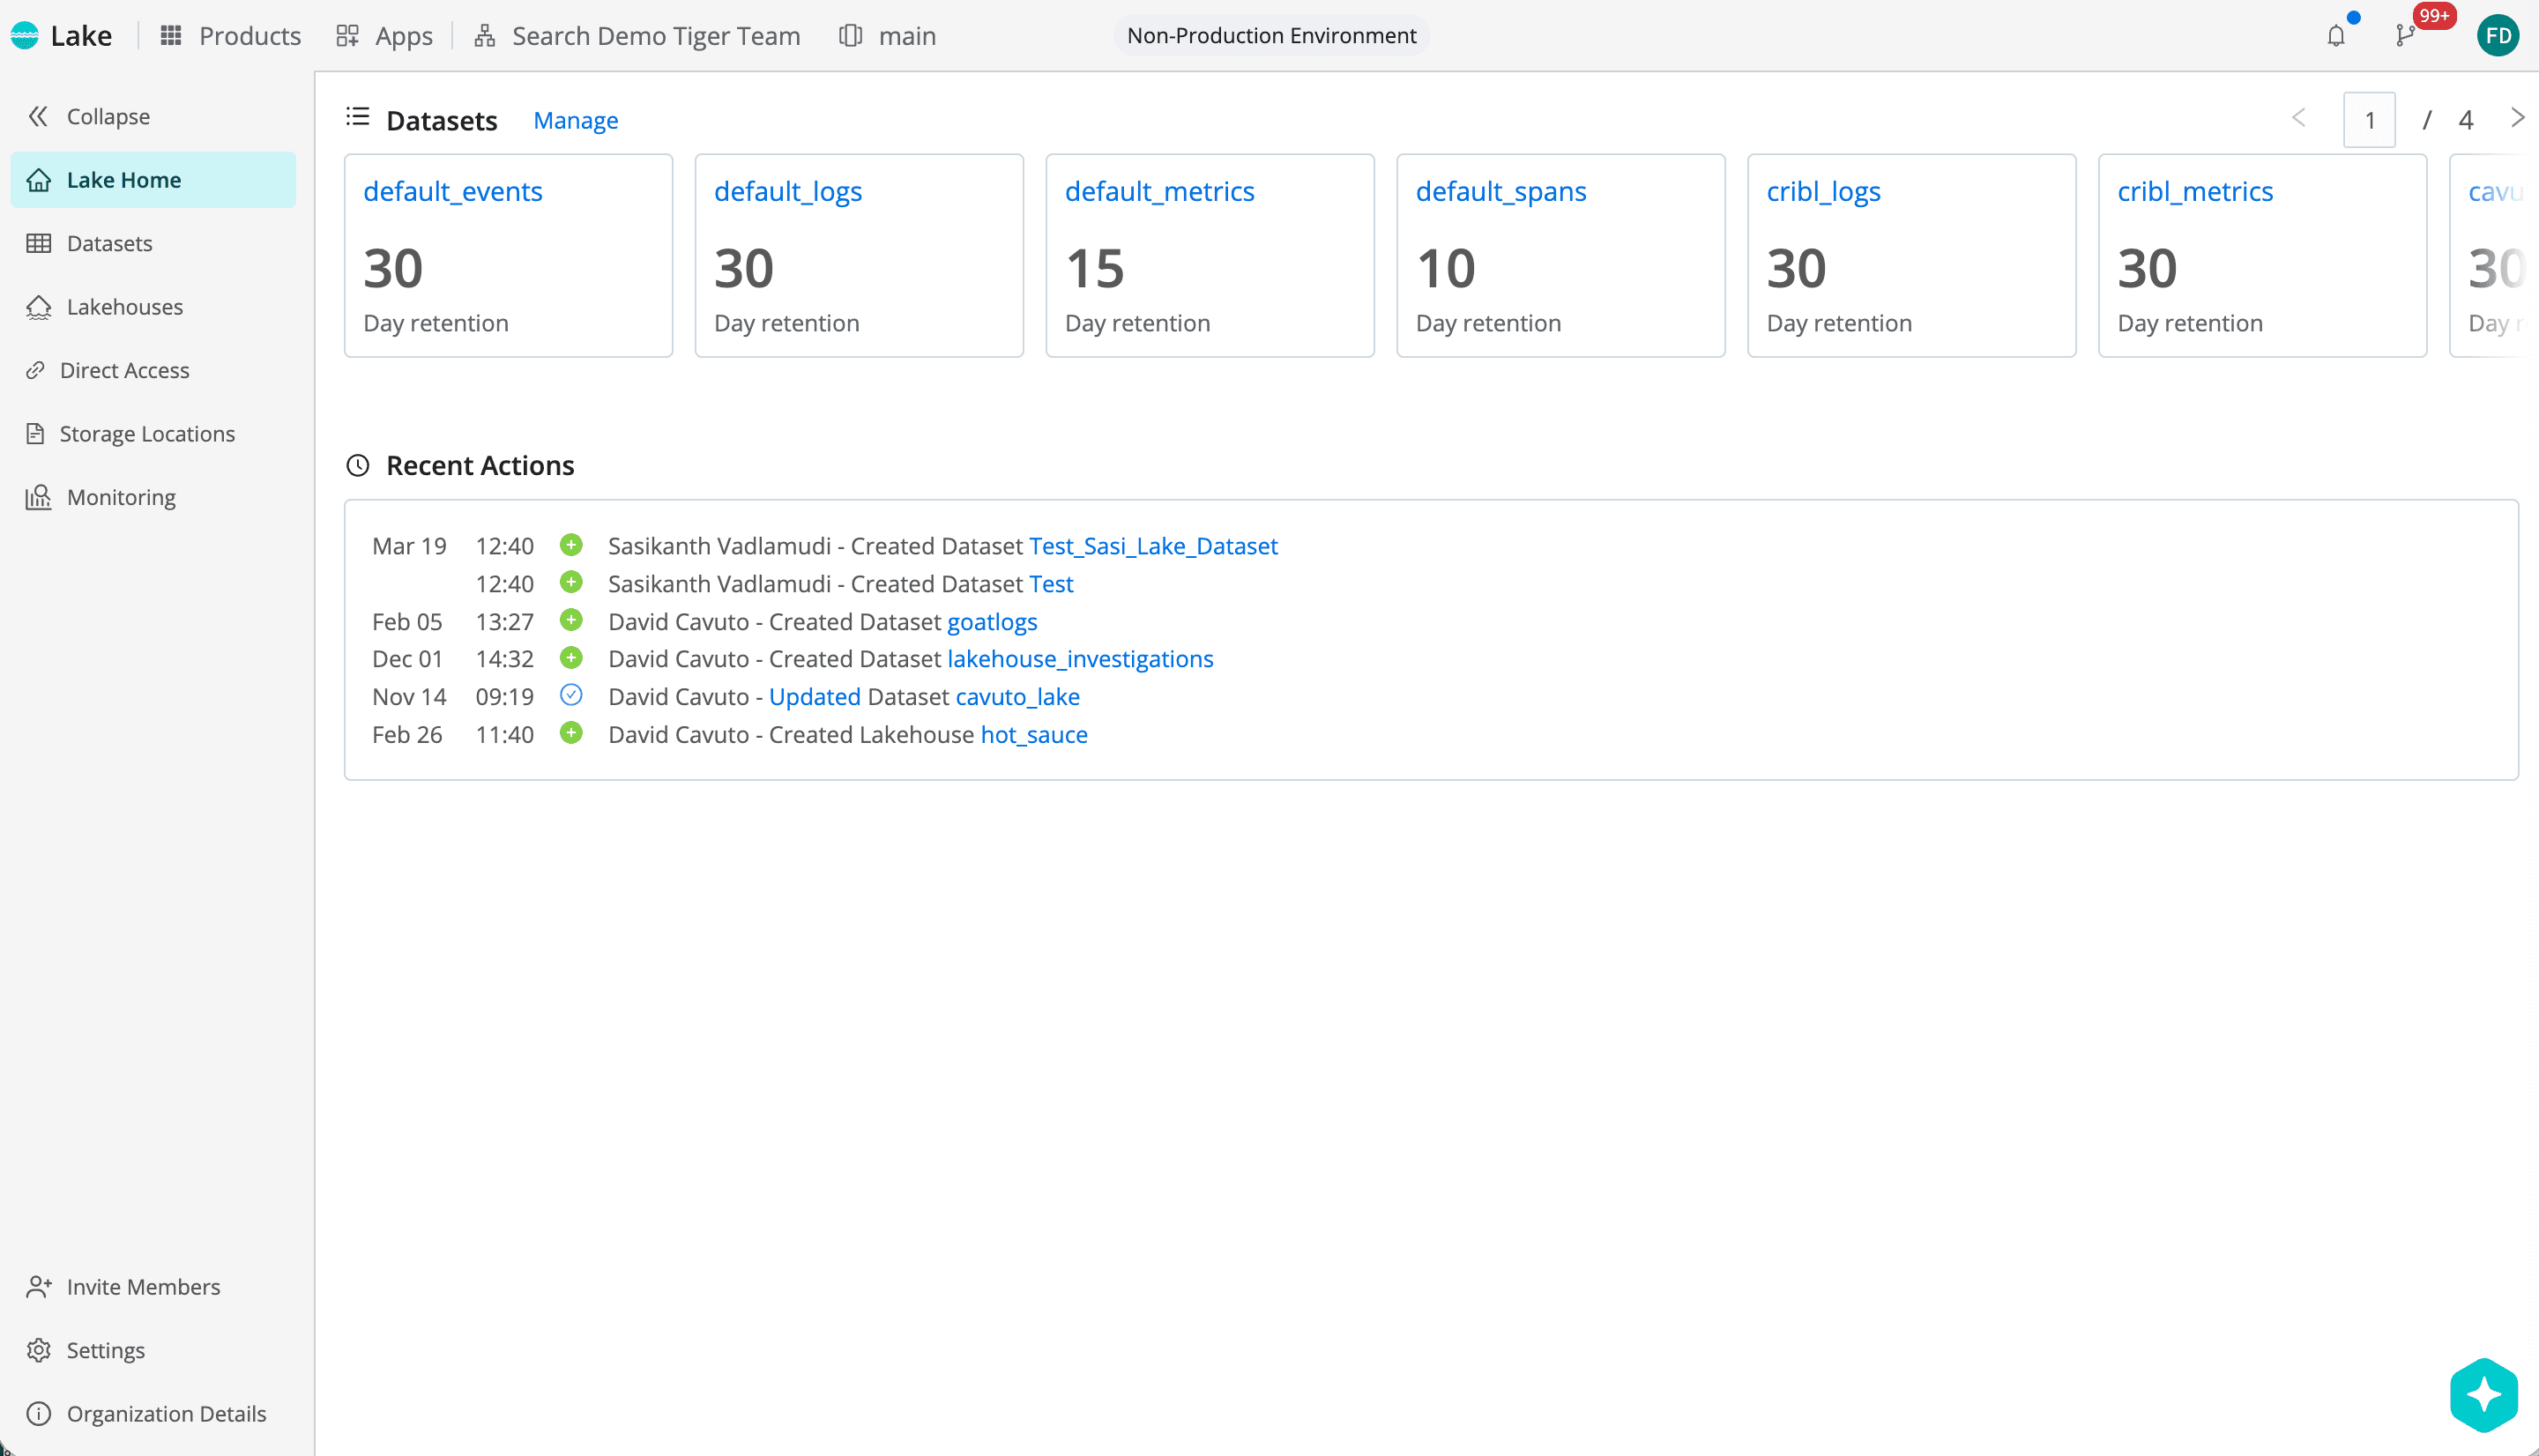The height and width of the screenshot is (1456, 2539).
Task: Open the default_metrics dataset card
Action: pyautogui.click(x=1210, y=255)
